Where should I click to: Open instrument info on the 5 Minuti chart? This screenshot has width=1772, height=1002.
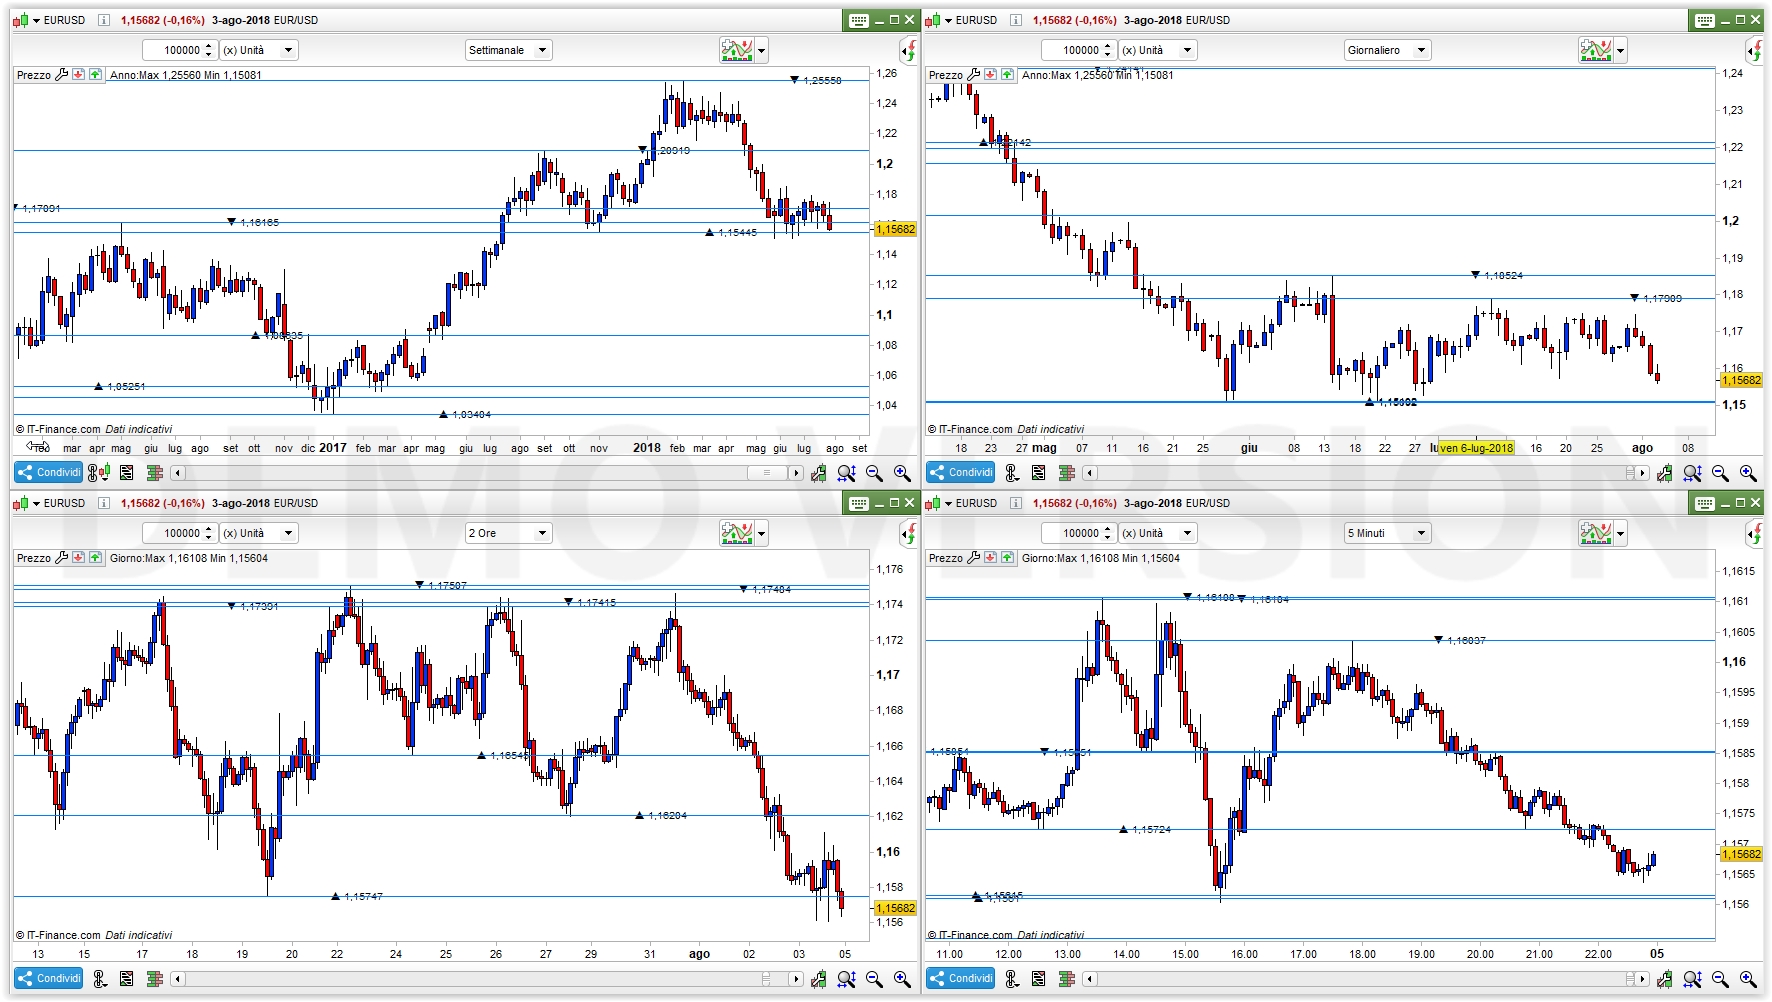click(1016, 503)
